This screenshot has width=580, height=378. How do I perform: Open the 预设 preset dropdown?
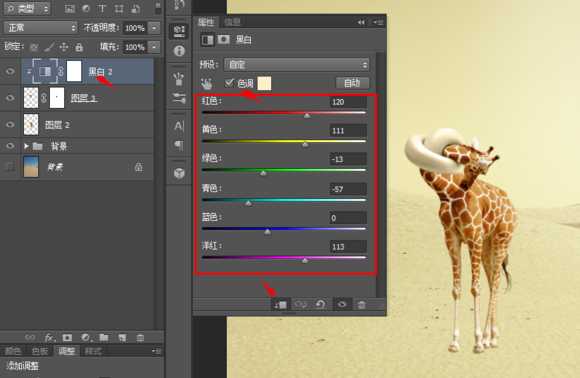coord(296,65)
